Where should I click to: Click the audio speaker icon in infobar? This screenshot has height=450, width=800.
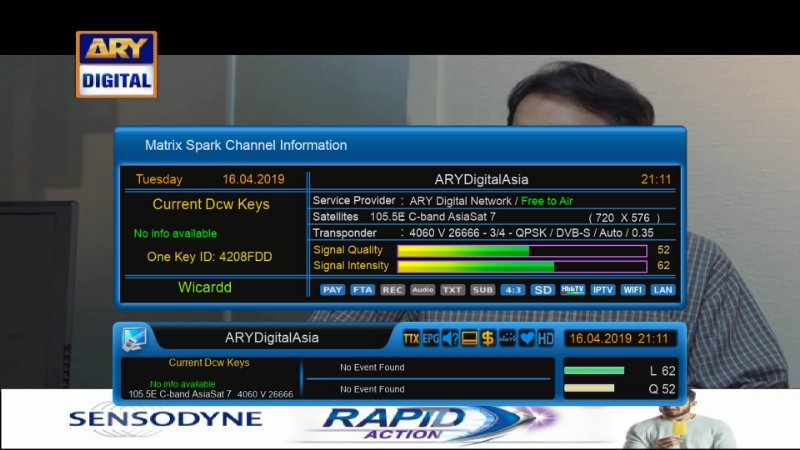tap(450, 338)
